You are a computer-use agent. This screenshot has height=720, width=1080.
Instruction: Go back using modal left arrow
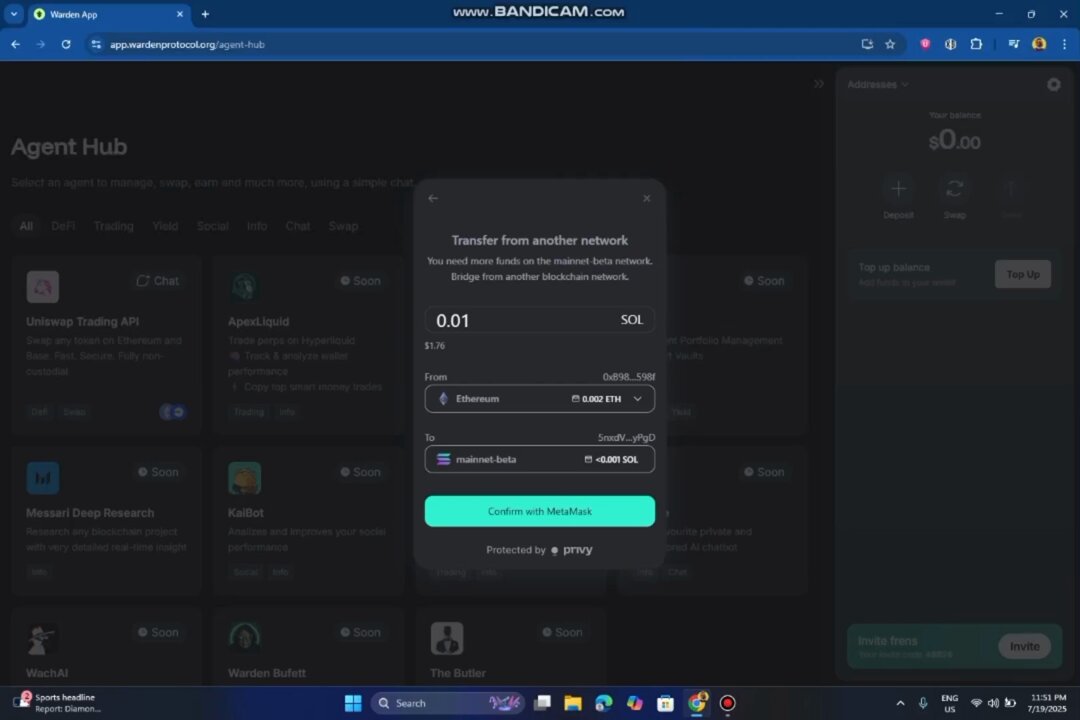click(433, 198)
